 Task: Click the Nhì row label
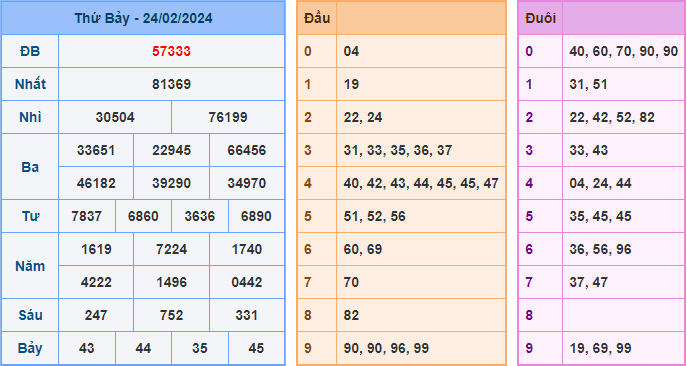pos(30,117)
